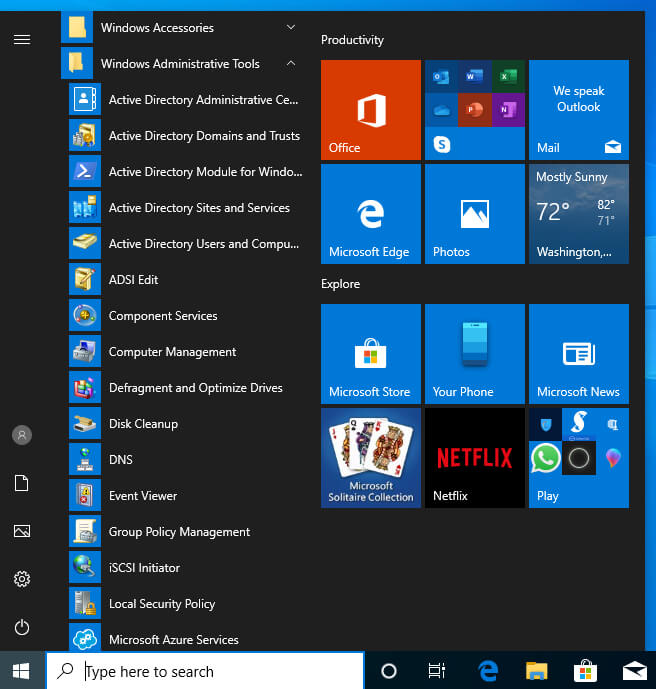Open the Your Phone tile
The height and width of the screenshot is (689, 656).
click(x=475, y=354)
